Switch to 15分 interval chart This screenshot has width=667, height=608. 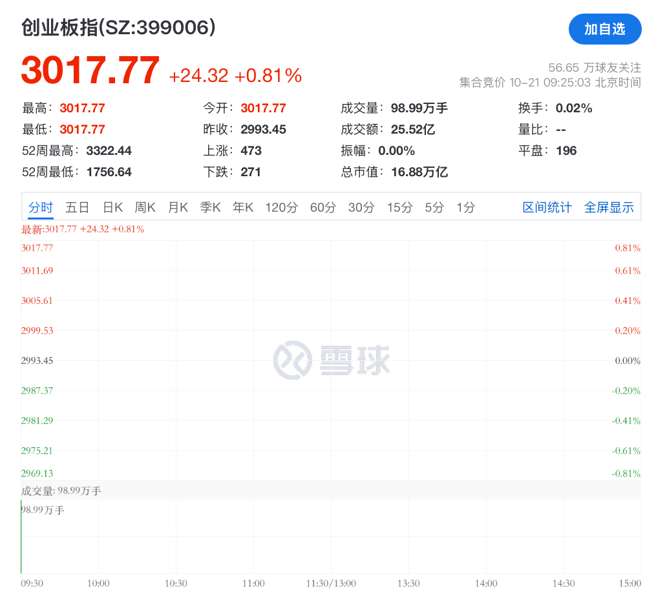click(399, 207)
